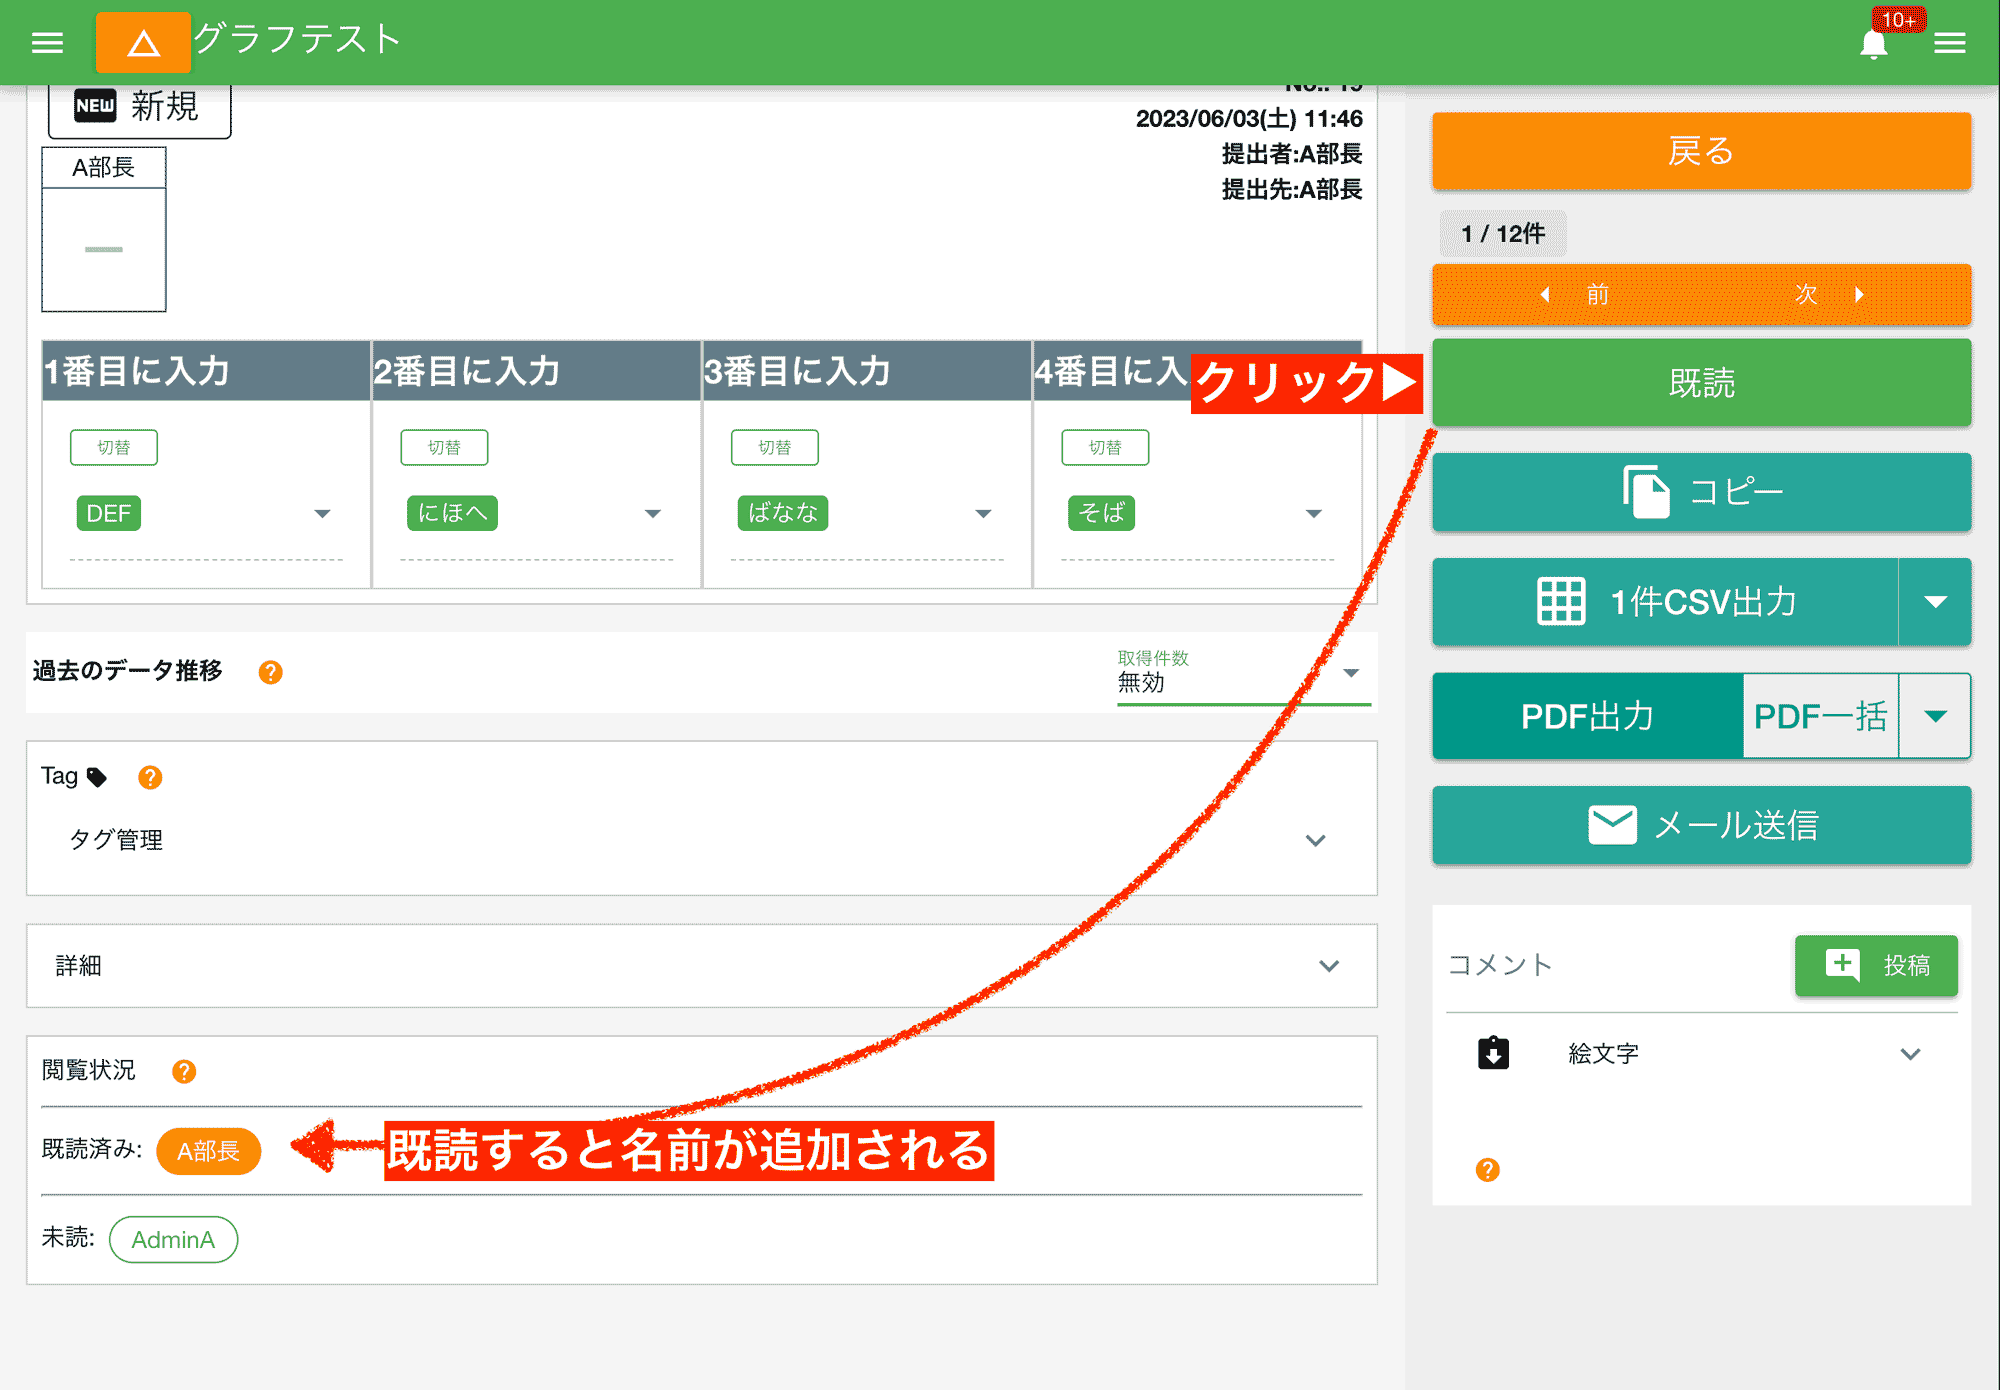Toggle the 切替 switch above にほへ
The height and width of the screenshot is (1390, 2000).
click(445, 447)
